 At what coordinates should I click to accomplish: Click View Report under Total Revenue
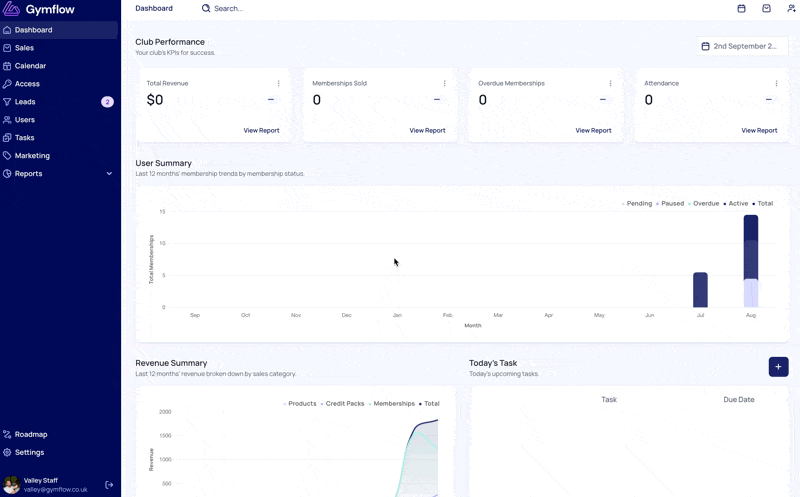(261, 130)
